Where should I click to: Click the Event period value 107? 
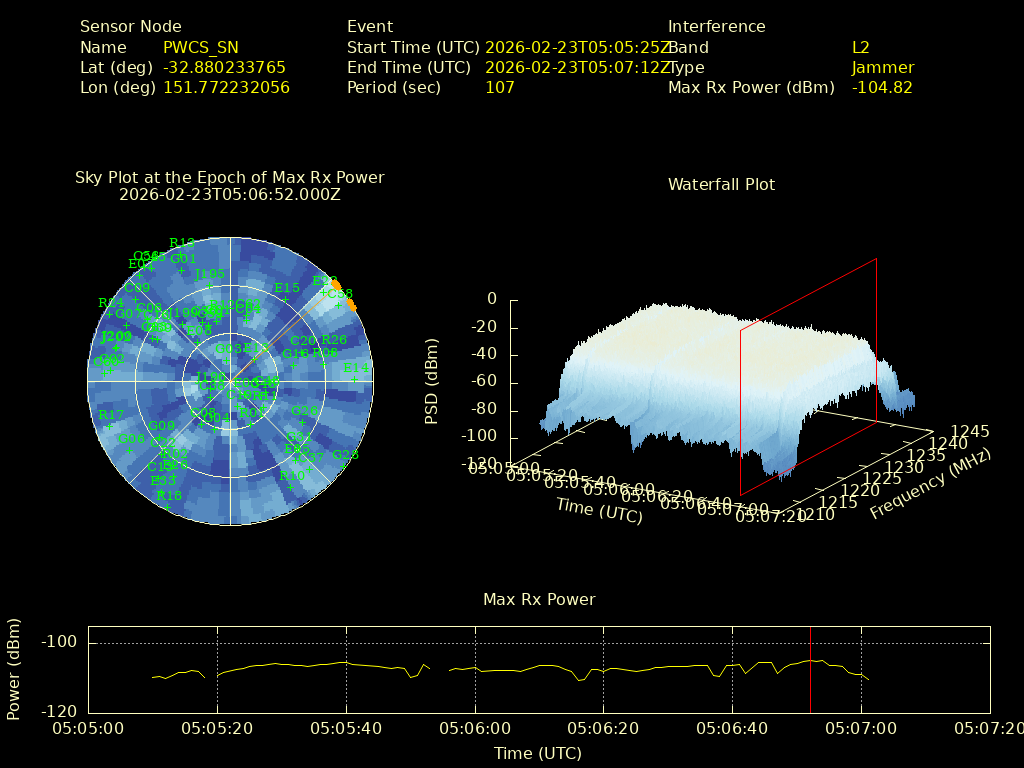pos(500,87)
